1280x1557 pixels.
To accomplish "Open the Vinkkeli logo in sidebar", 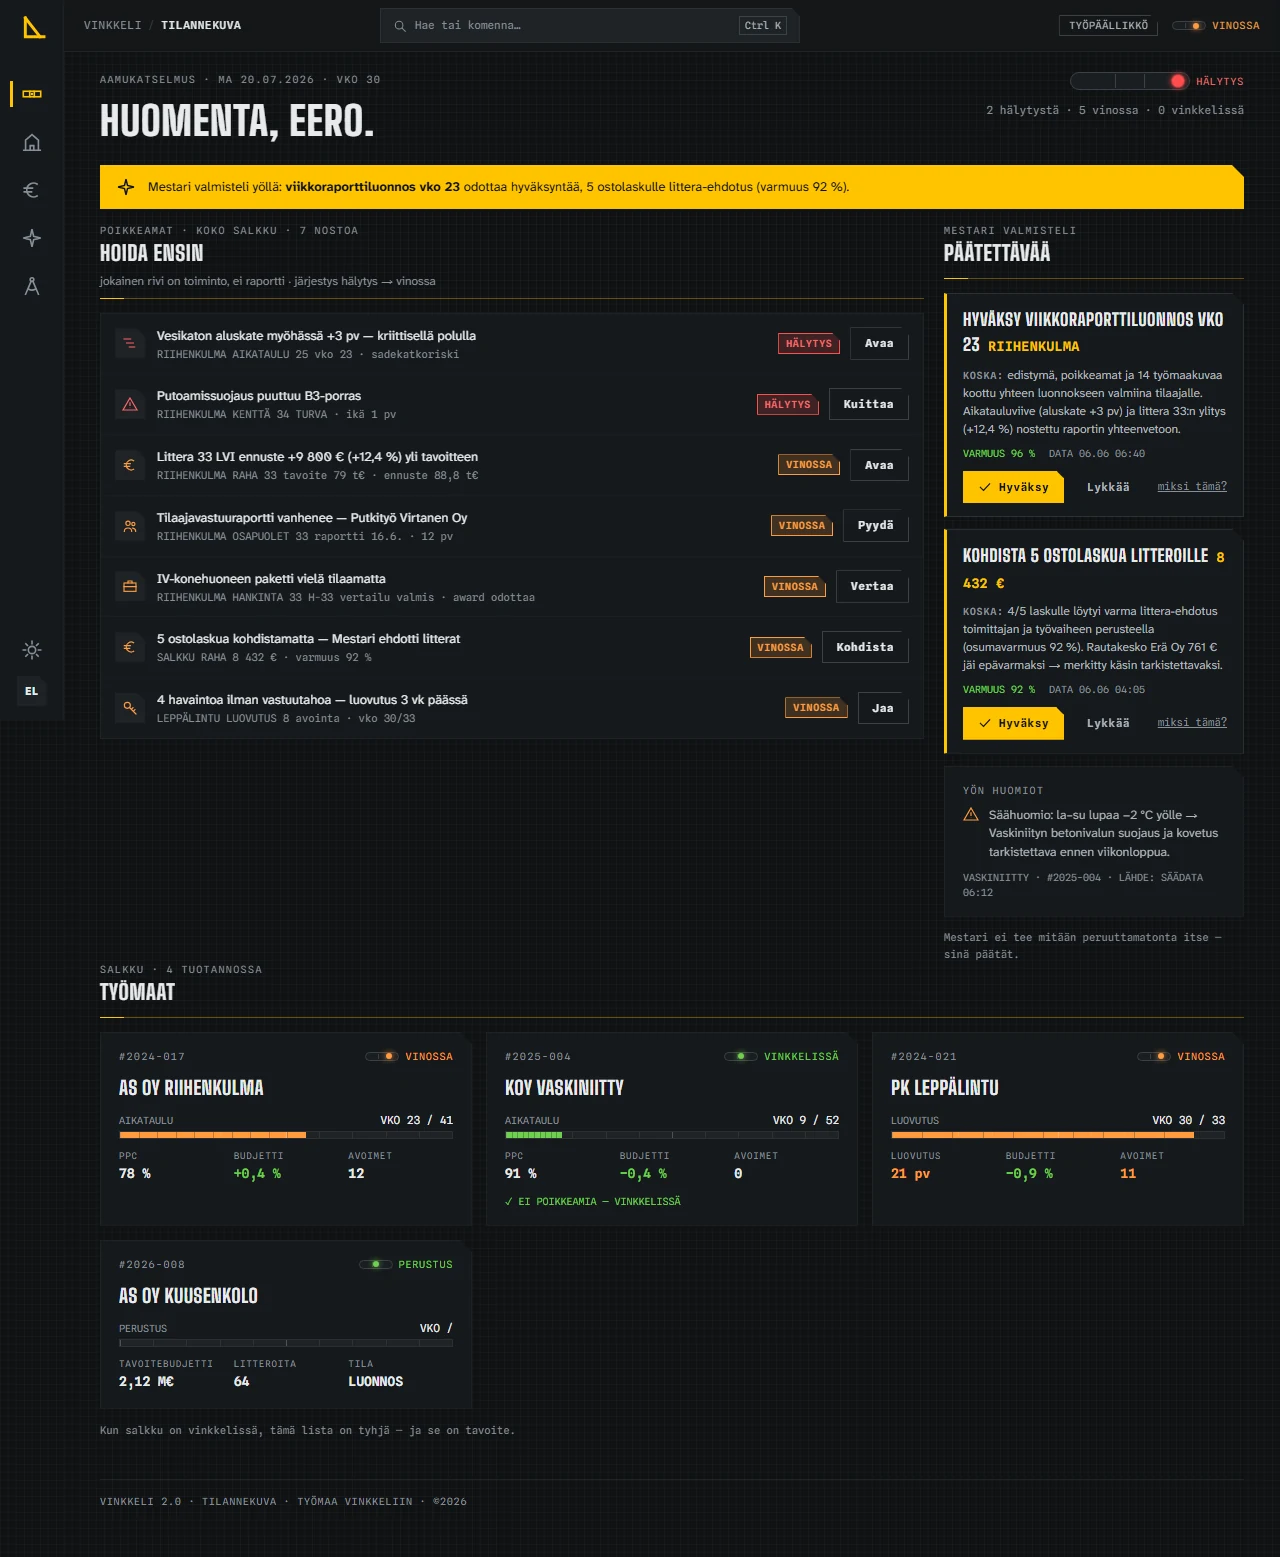I will (34, 27).
